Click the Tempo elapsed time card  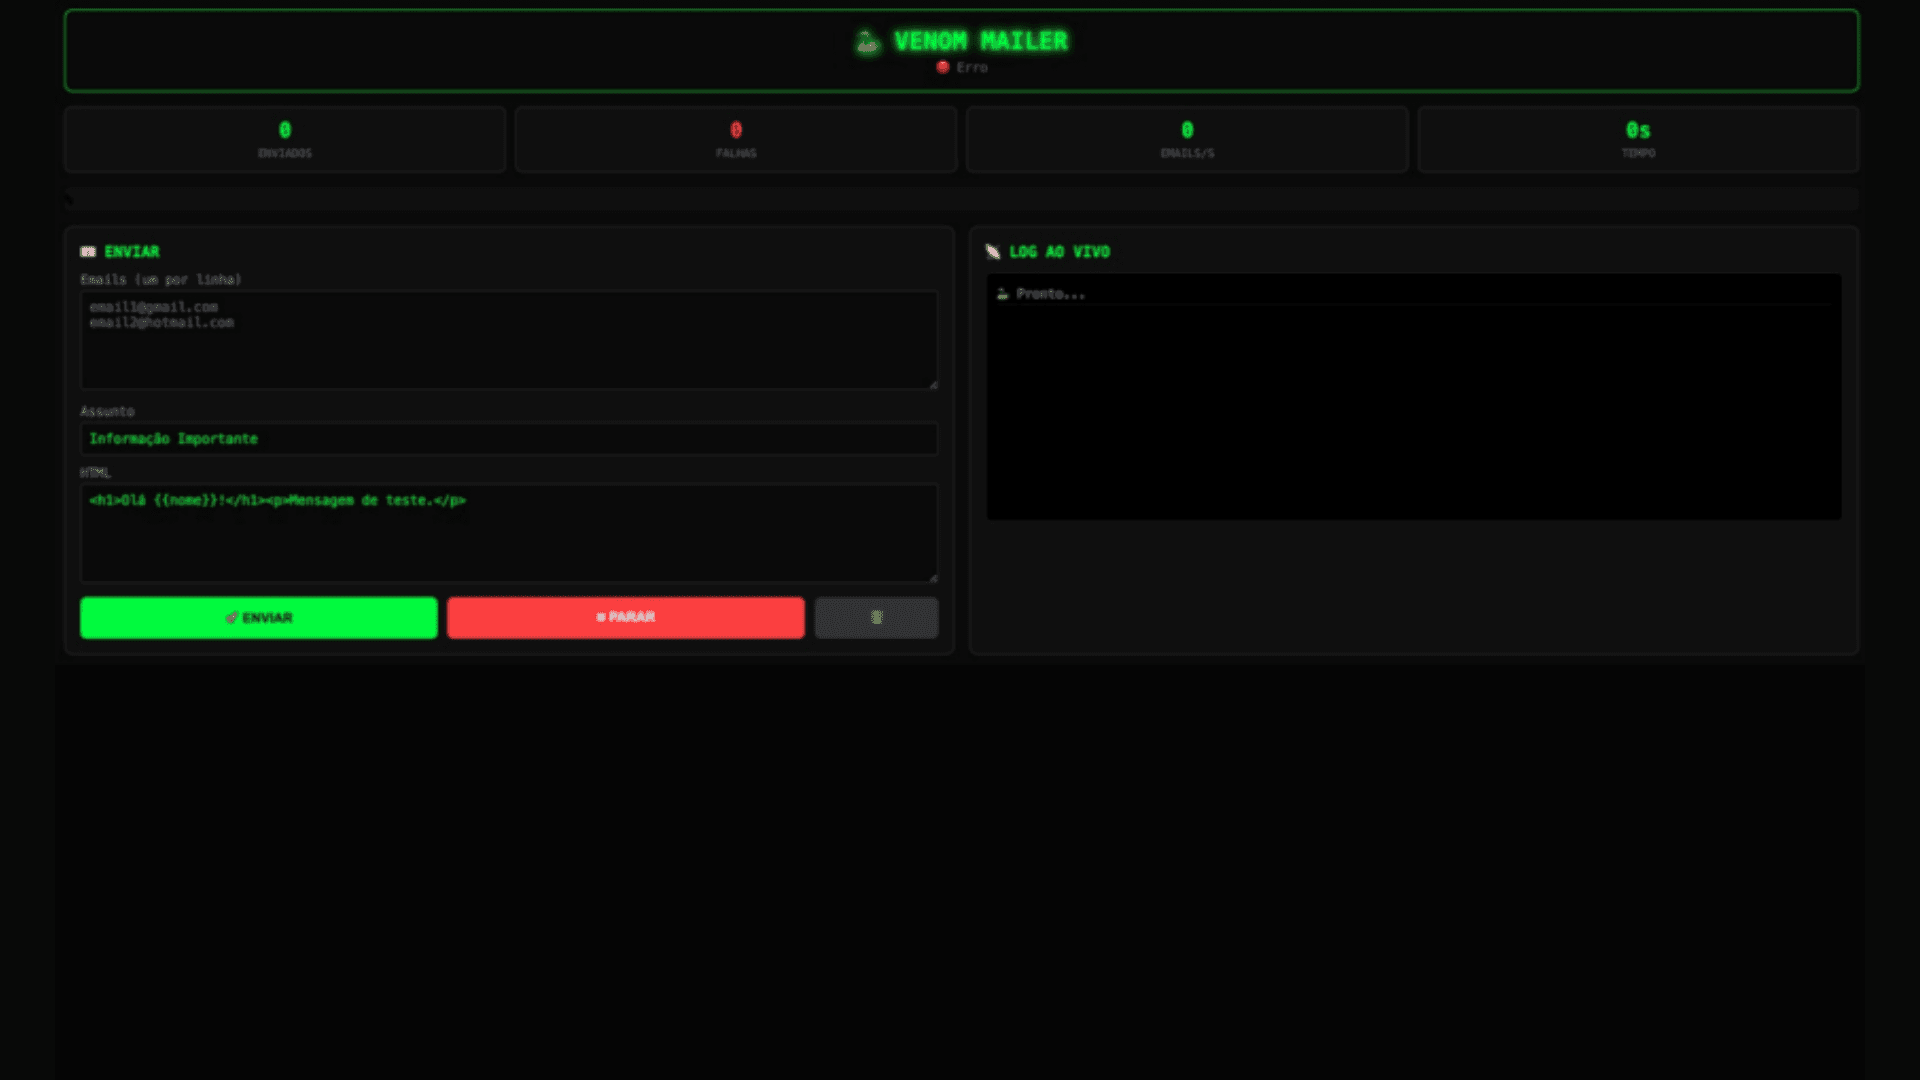1638,139
